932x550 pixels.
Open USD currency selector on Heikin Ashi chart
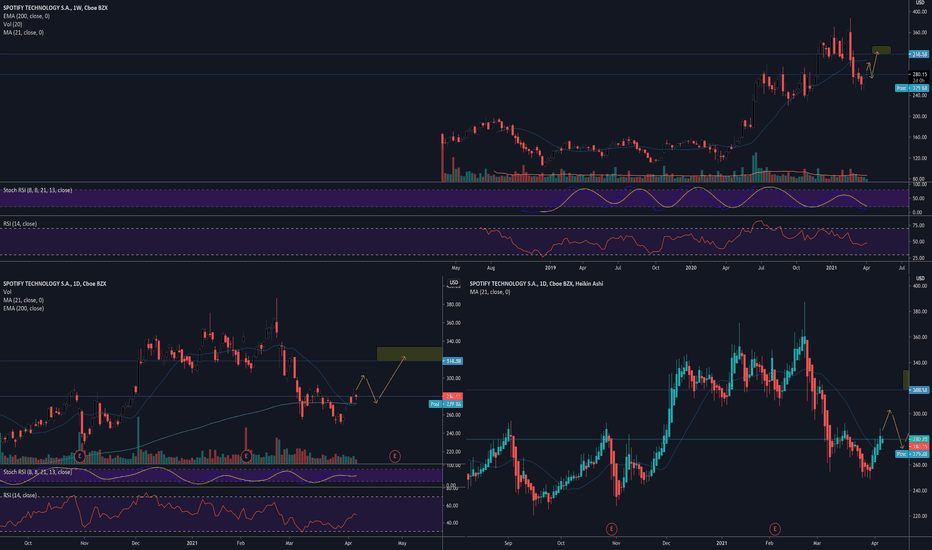click(x=920, y=278)
